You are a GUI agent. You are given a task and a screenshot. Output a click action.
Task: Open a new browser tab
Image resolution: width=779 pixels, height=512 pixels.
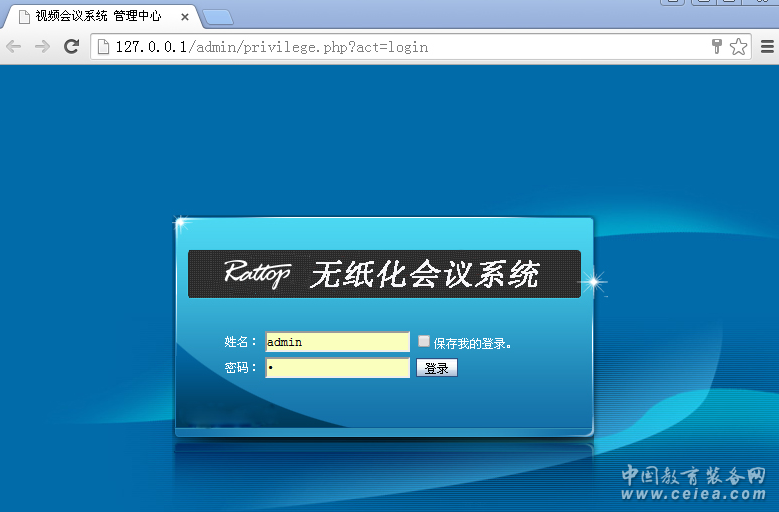(x=217, y=17)
